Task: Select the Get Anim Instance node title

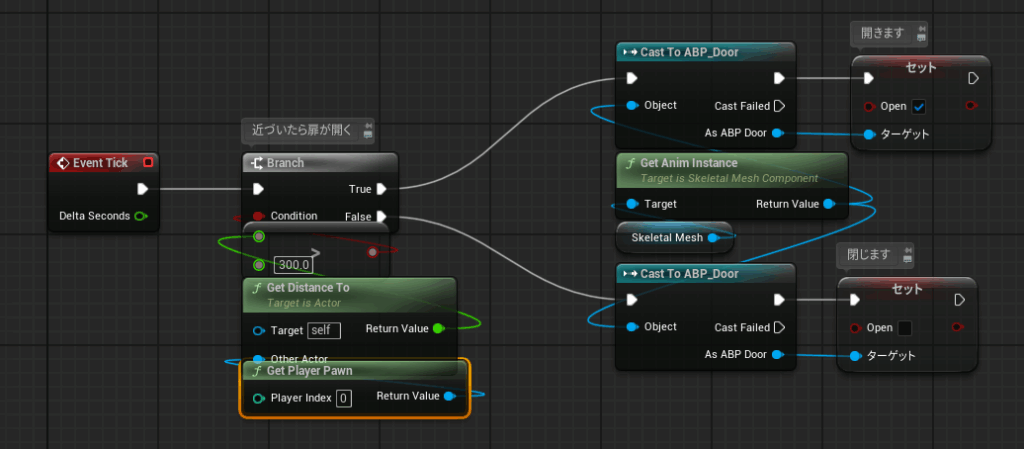Action: 688,163
